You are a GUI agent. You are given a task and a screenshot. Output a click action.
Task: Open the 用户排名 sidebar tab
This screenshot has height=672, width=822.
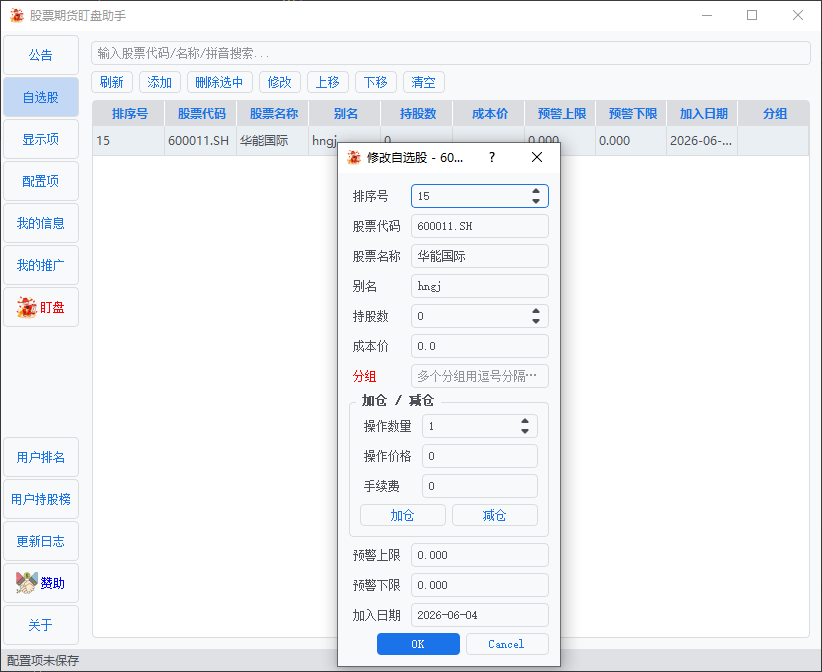[x=41, y=457]
